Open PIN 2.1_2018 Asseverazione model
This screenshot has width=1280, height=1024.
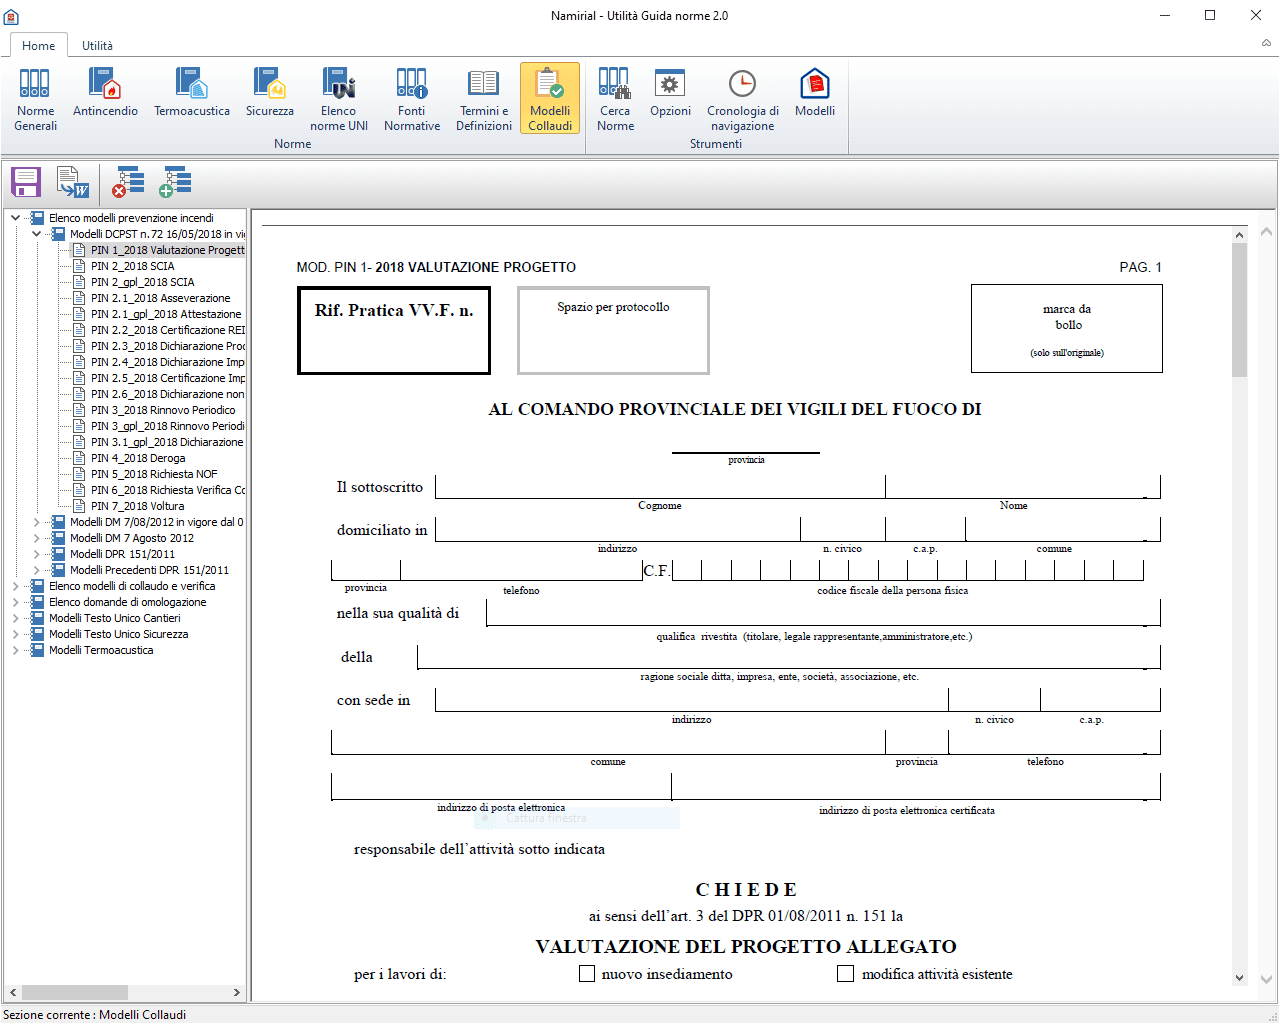(x=160, y=298)
